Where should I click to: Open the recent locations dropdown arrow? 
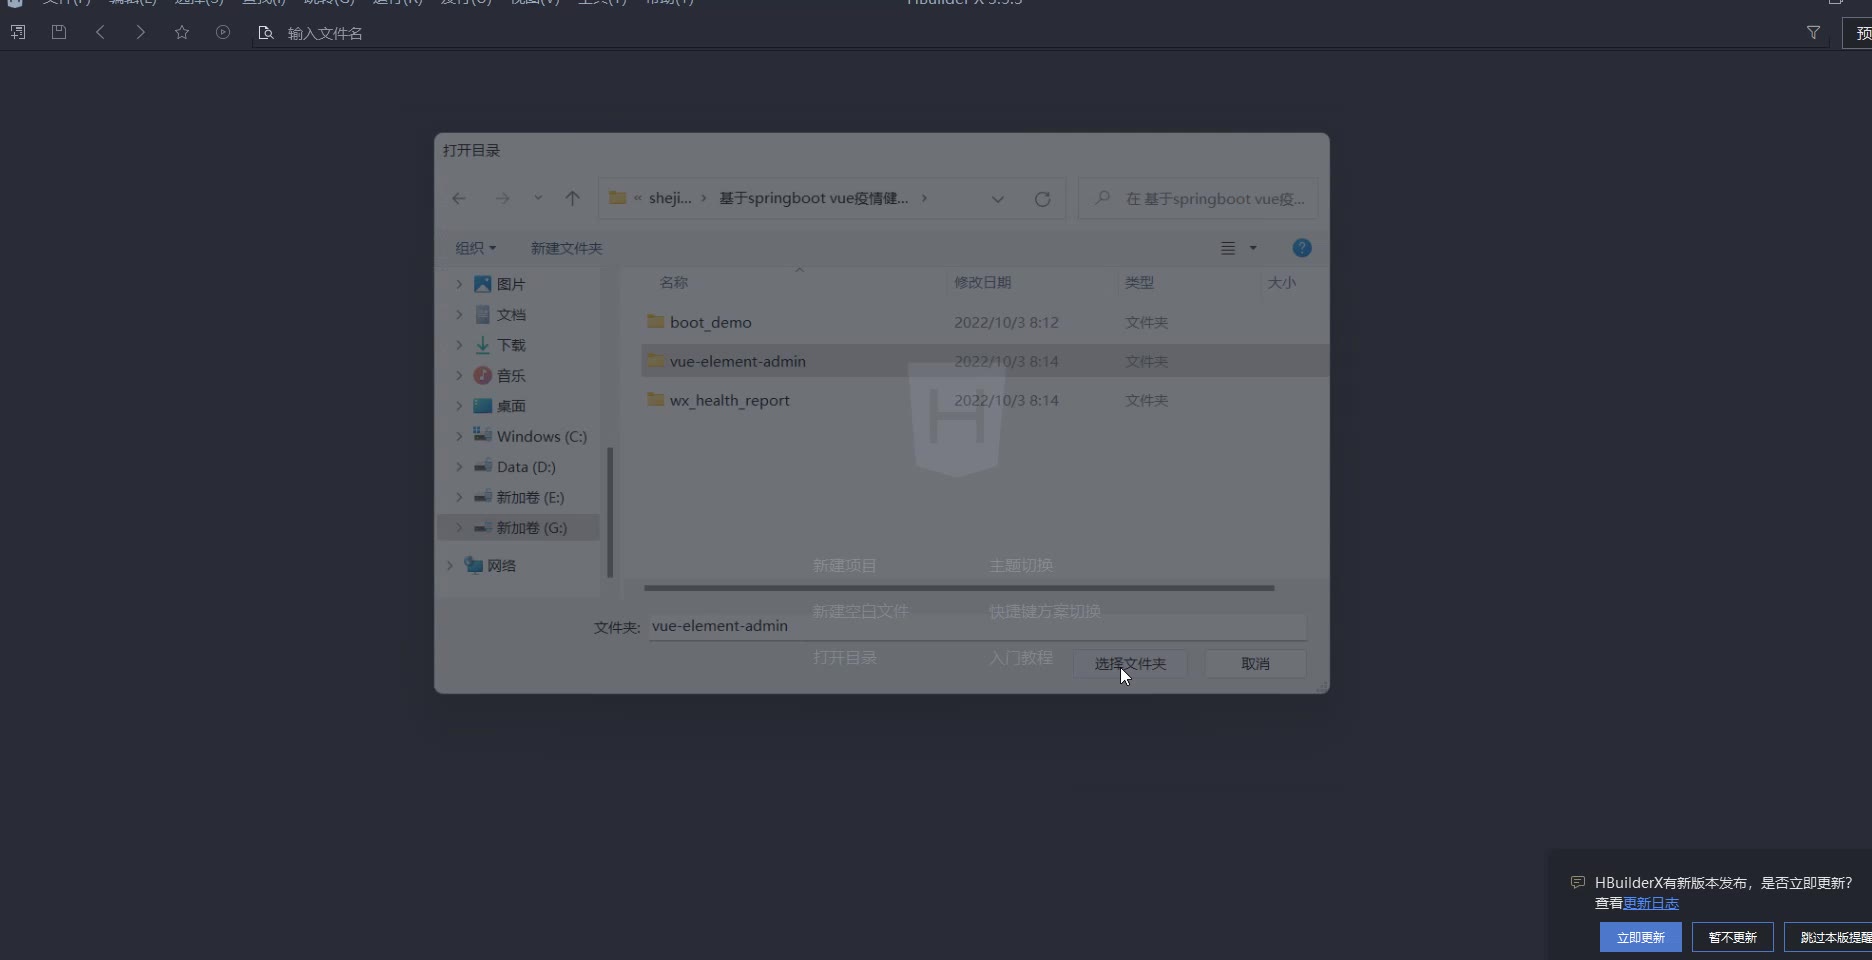pyautogui.click(x=538, y=198)
